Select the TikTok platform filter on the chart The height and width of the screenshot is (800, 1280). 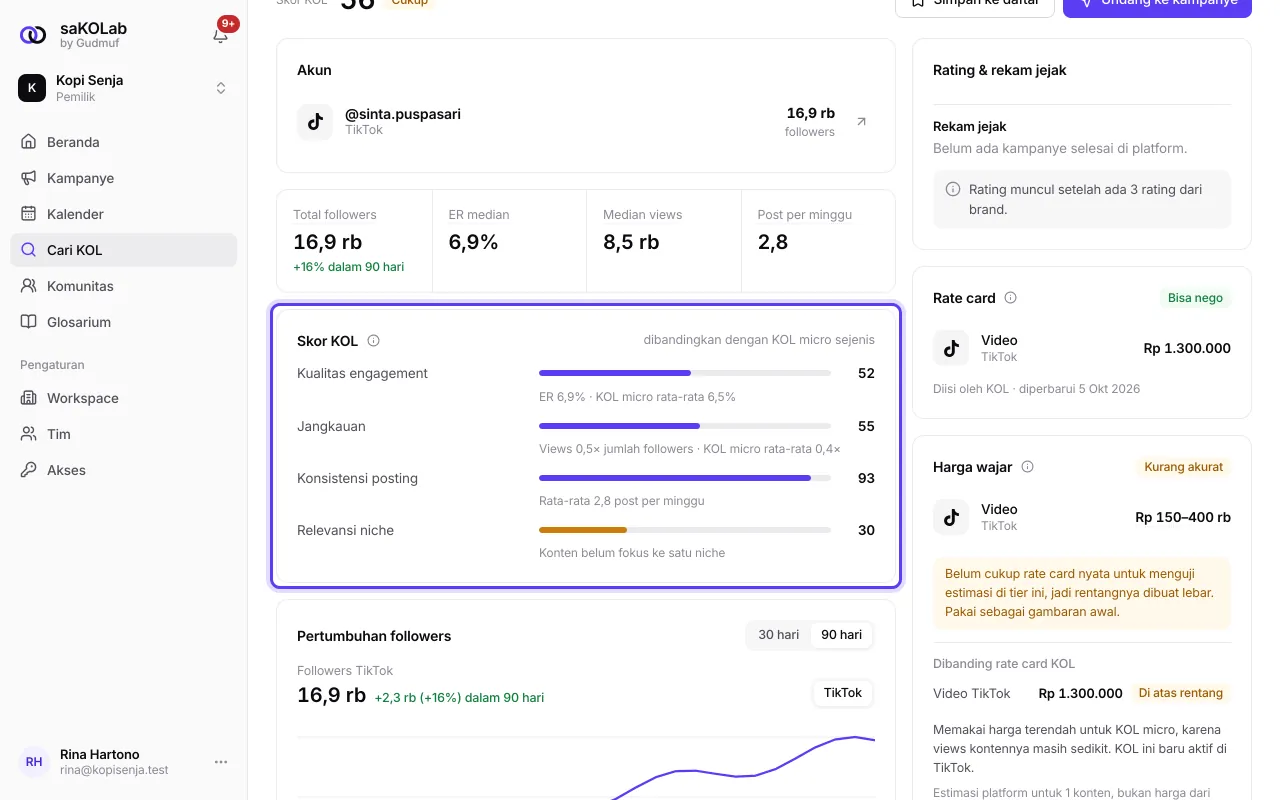pos(843,693)
